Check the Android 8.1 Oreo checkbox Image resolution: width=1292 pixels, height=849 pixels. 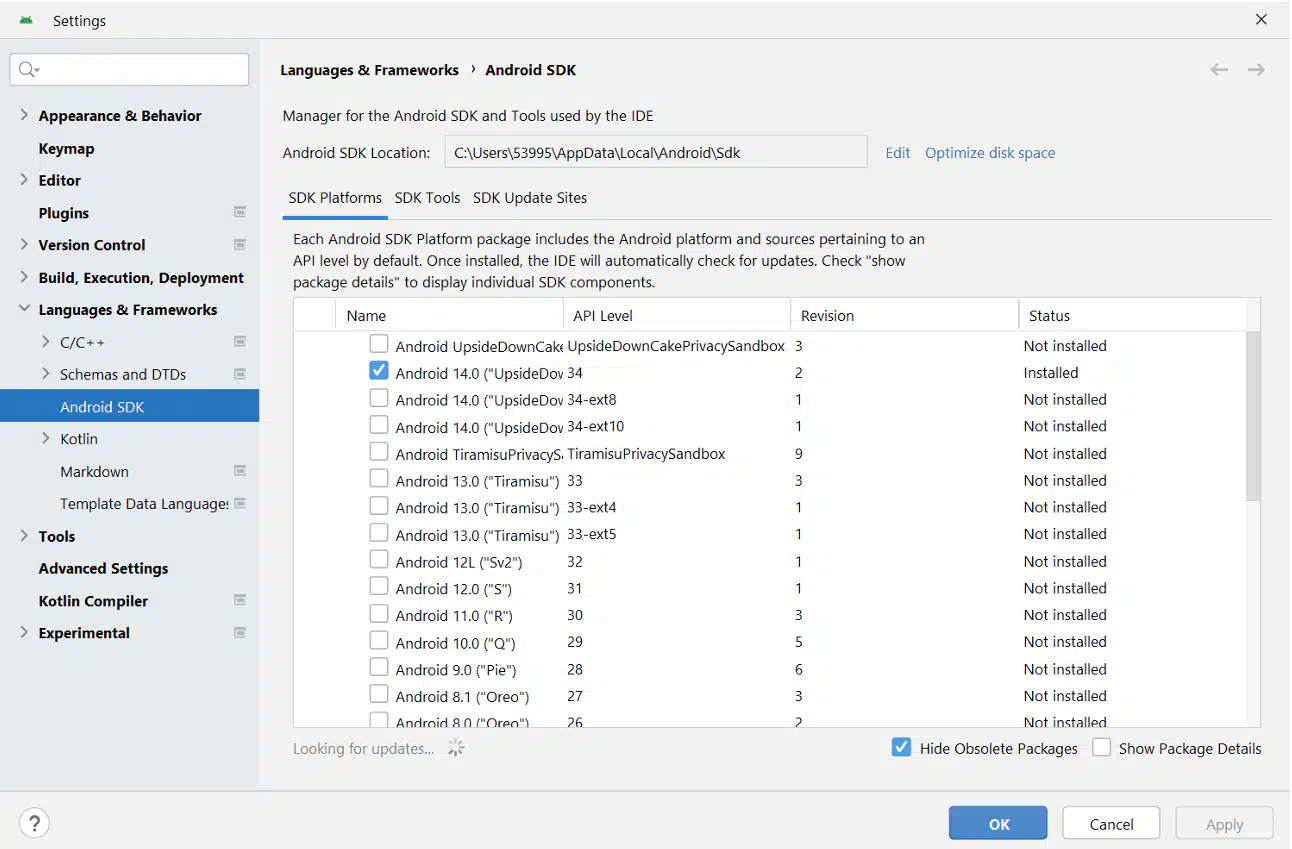[379, 695]
